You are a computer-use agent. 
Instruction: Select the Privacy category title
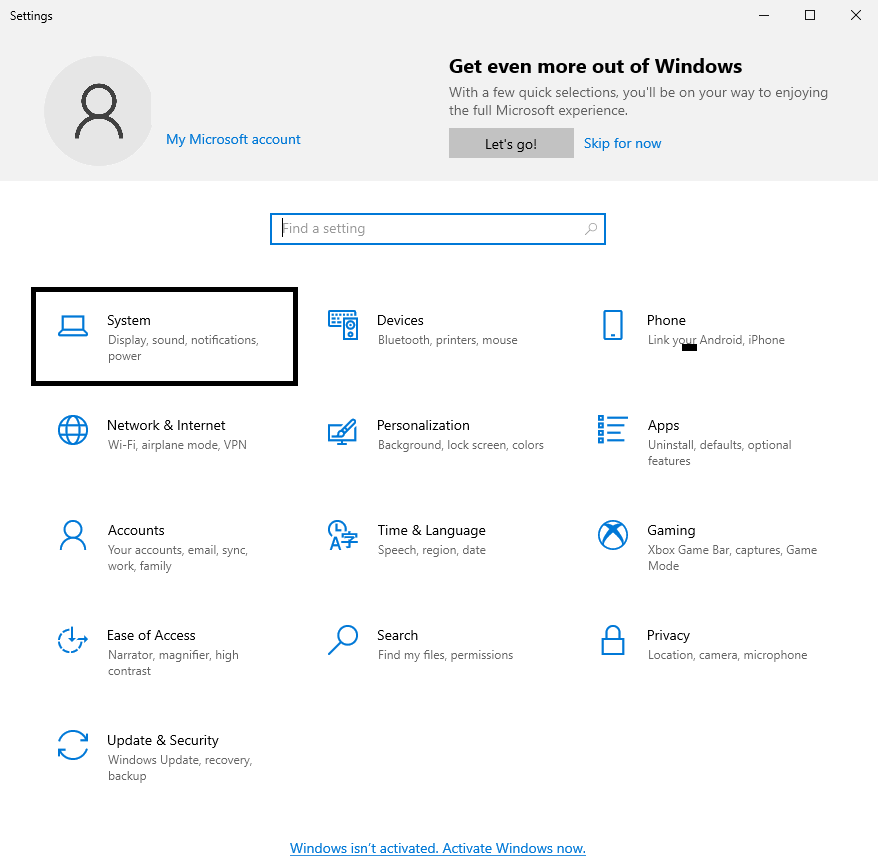tap(668, 635)
